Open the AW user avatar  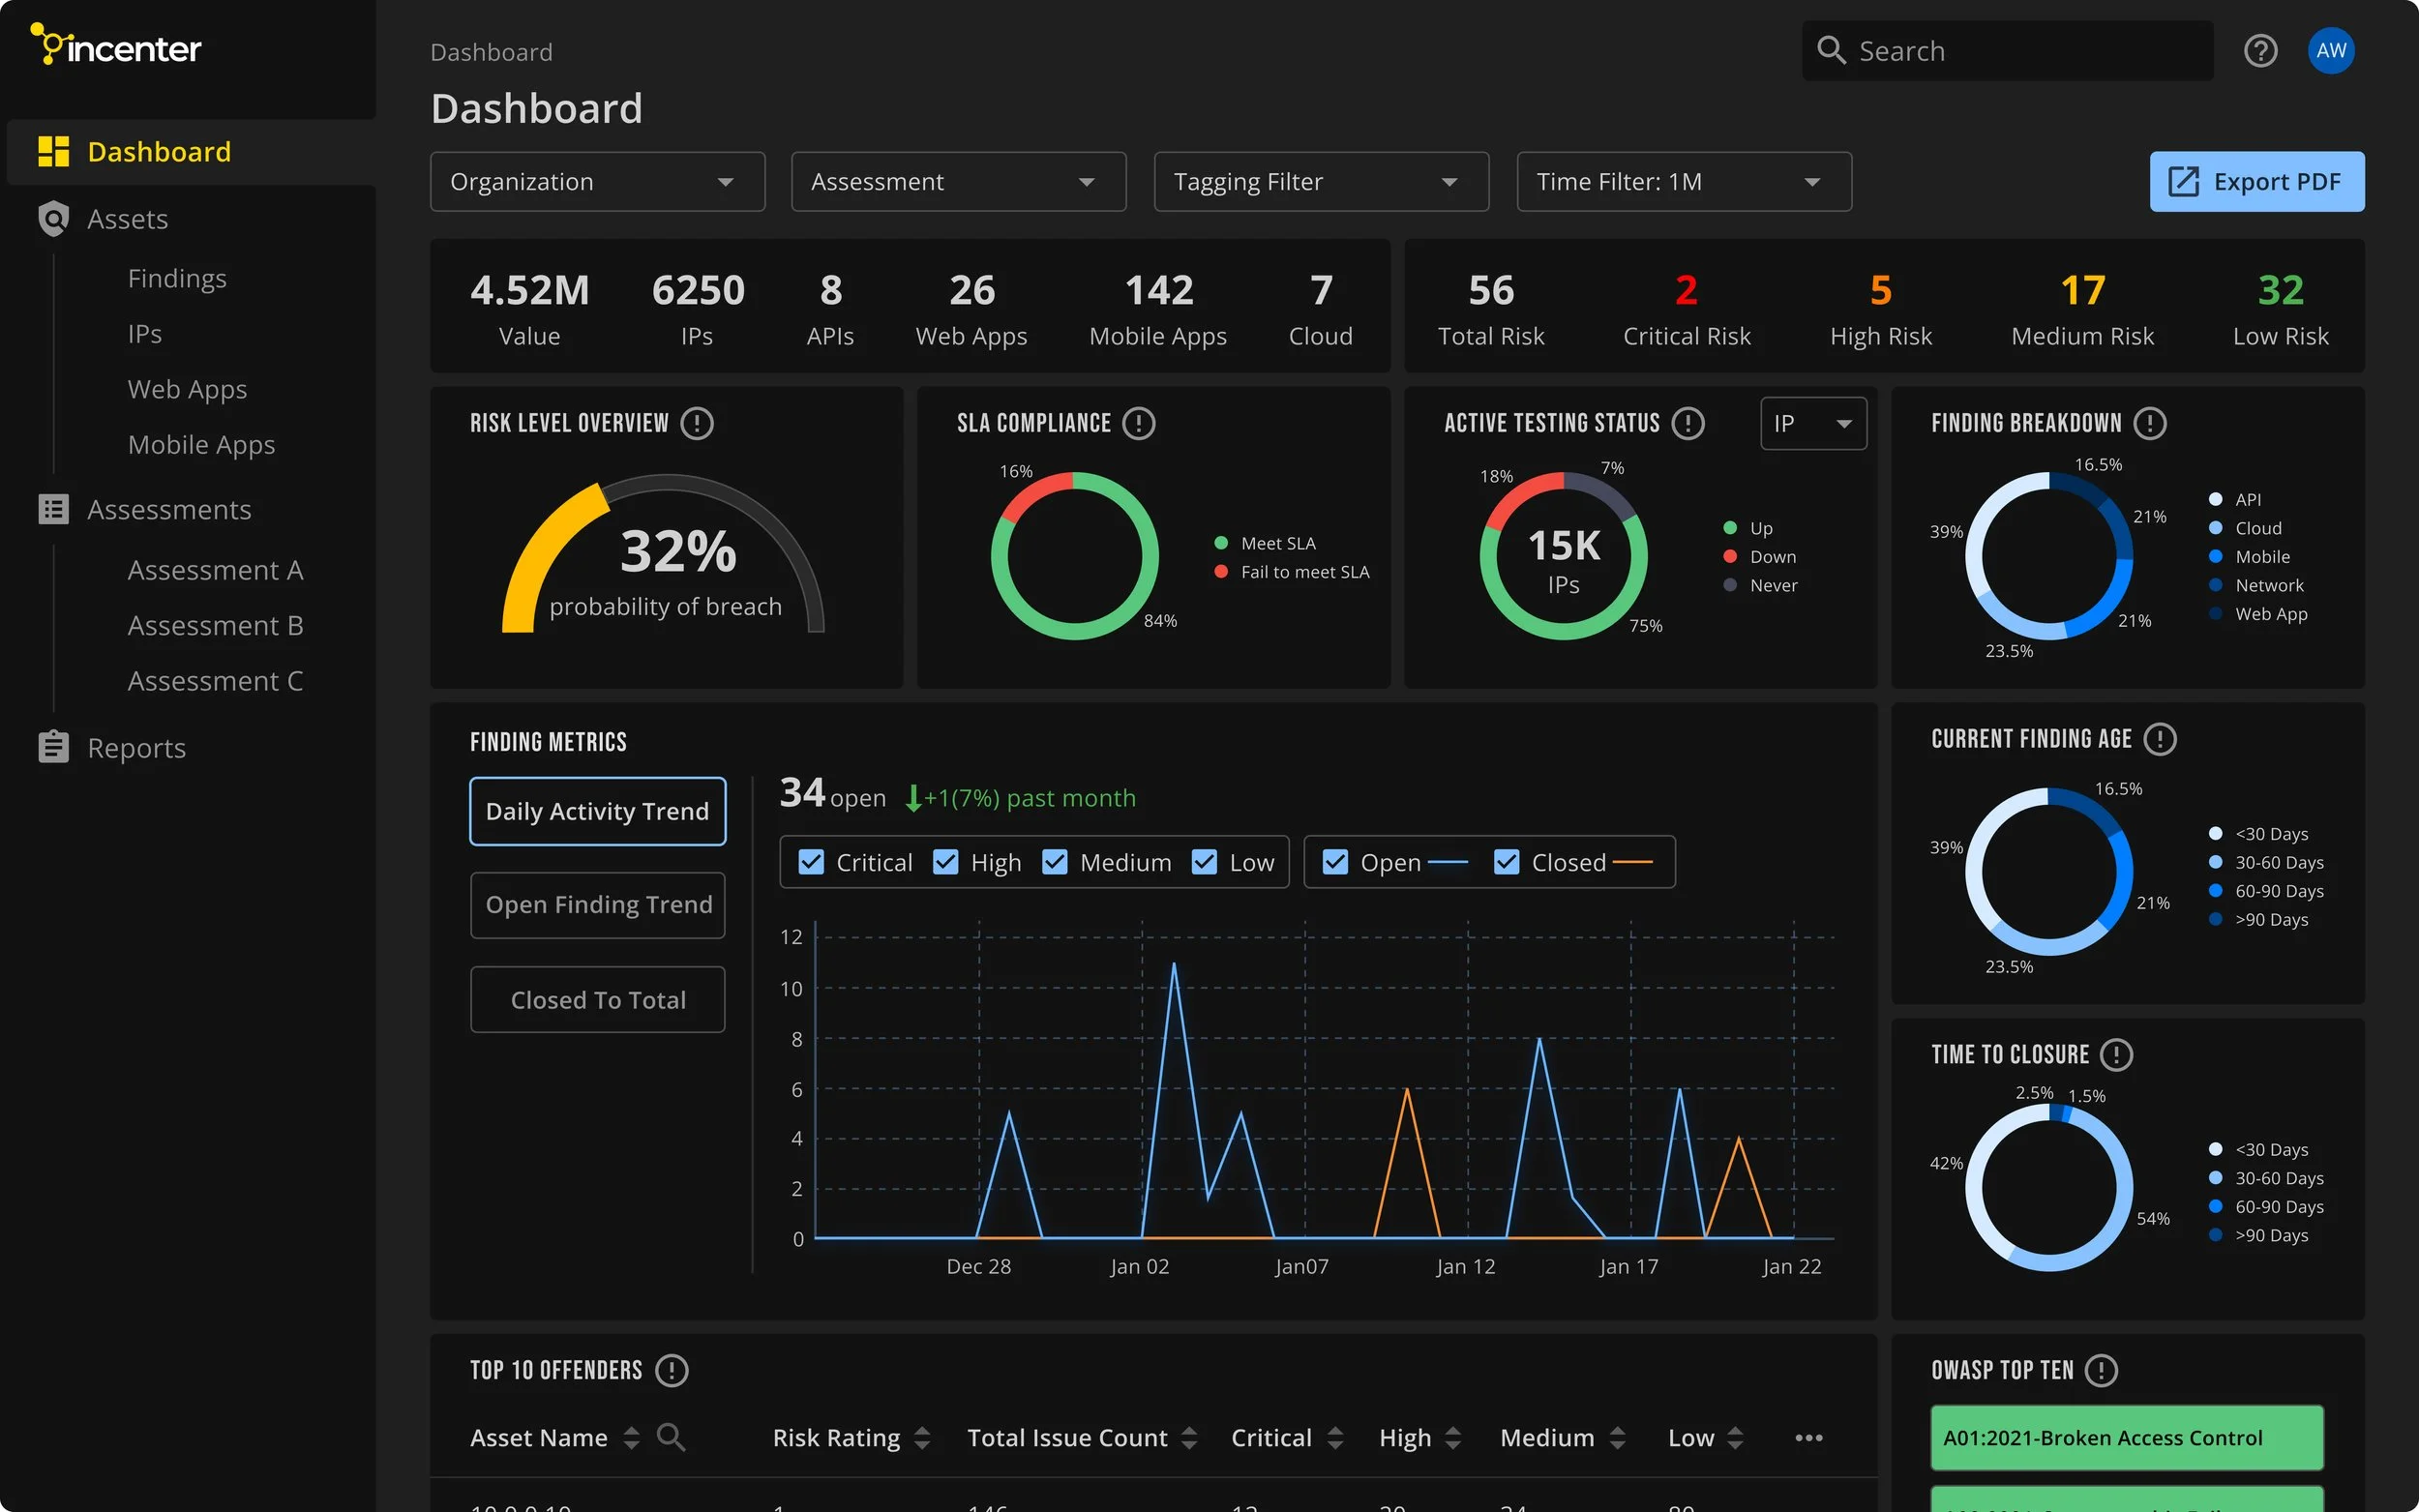coord(2330,51)
